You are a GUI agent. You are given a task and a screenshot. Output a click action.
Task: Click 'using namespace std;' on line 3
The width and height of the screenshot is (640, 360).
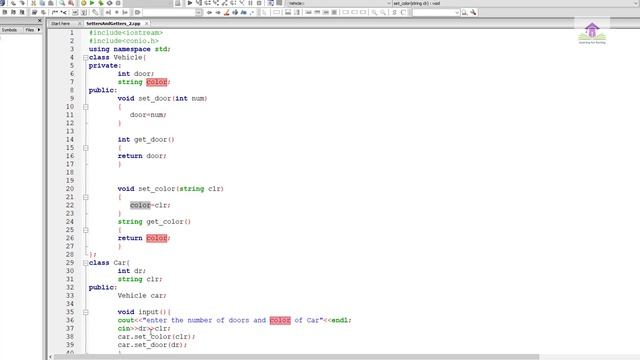coord(129,49)
